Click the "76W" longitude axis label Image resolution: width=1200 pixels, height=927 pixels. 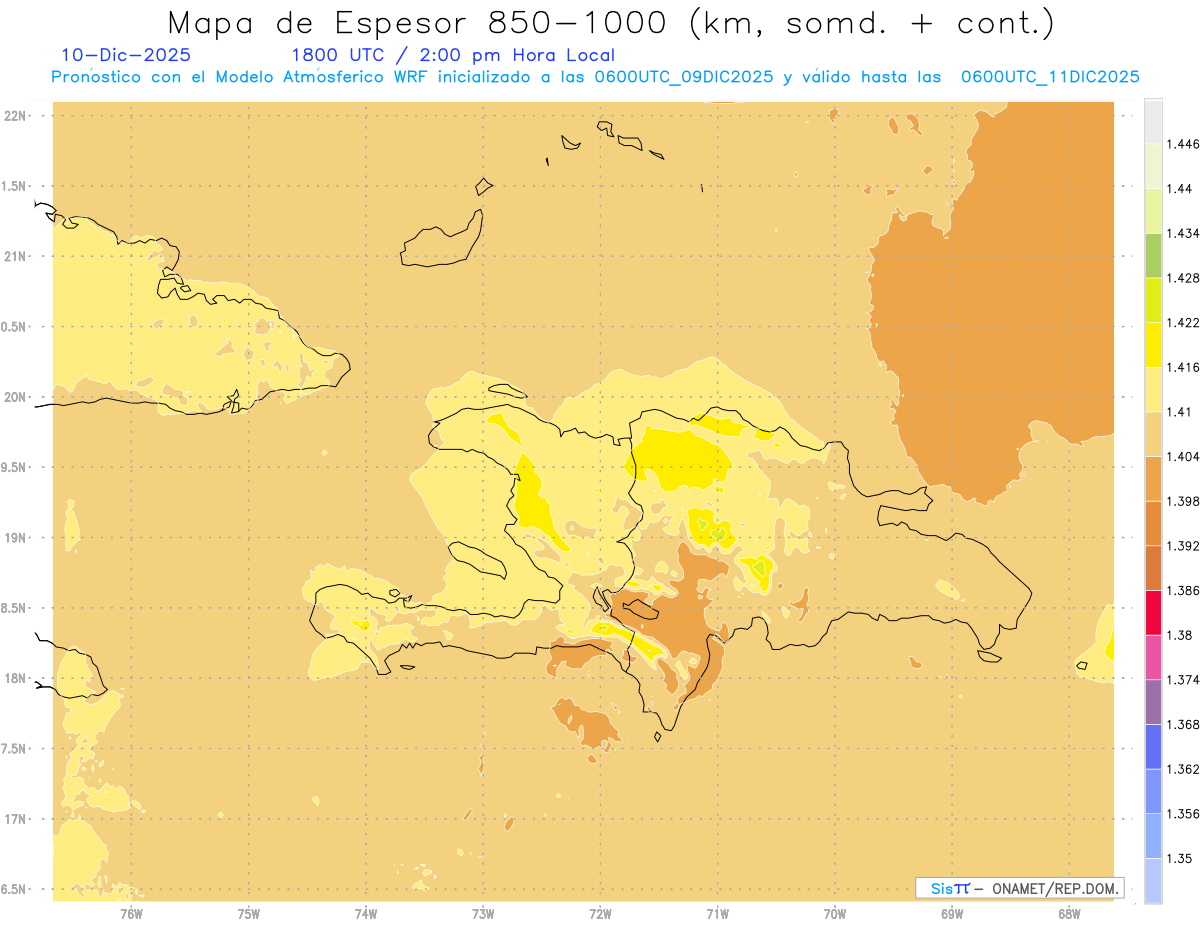coord(131,913)
